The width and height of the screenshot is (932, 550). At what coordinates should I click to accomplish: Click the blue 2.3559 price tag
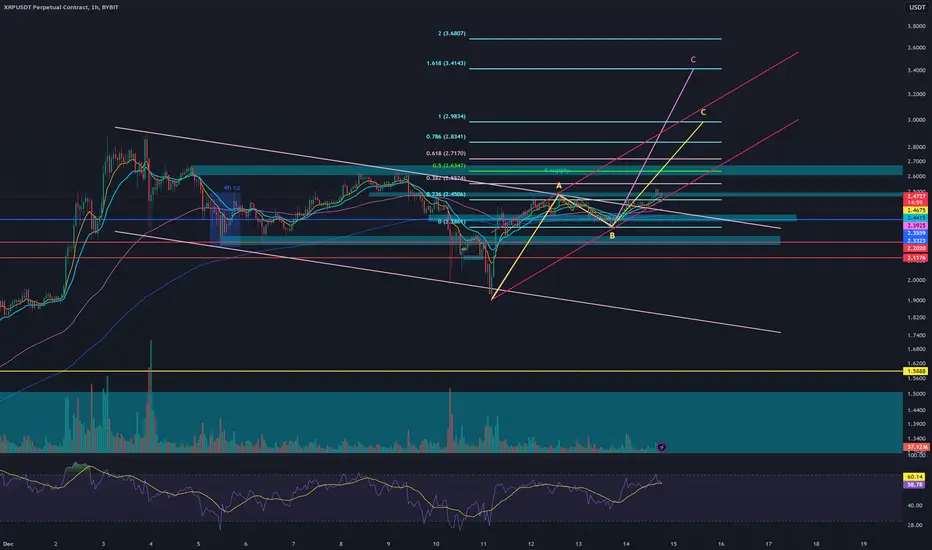pos(915,234)
